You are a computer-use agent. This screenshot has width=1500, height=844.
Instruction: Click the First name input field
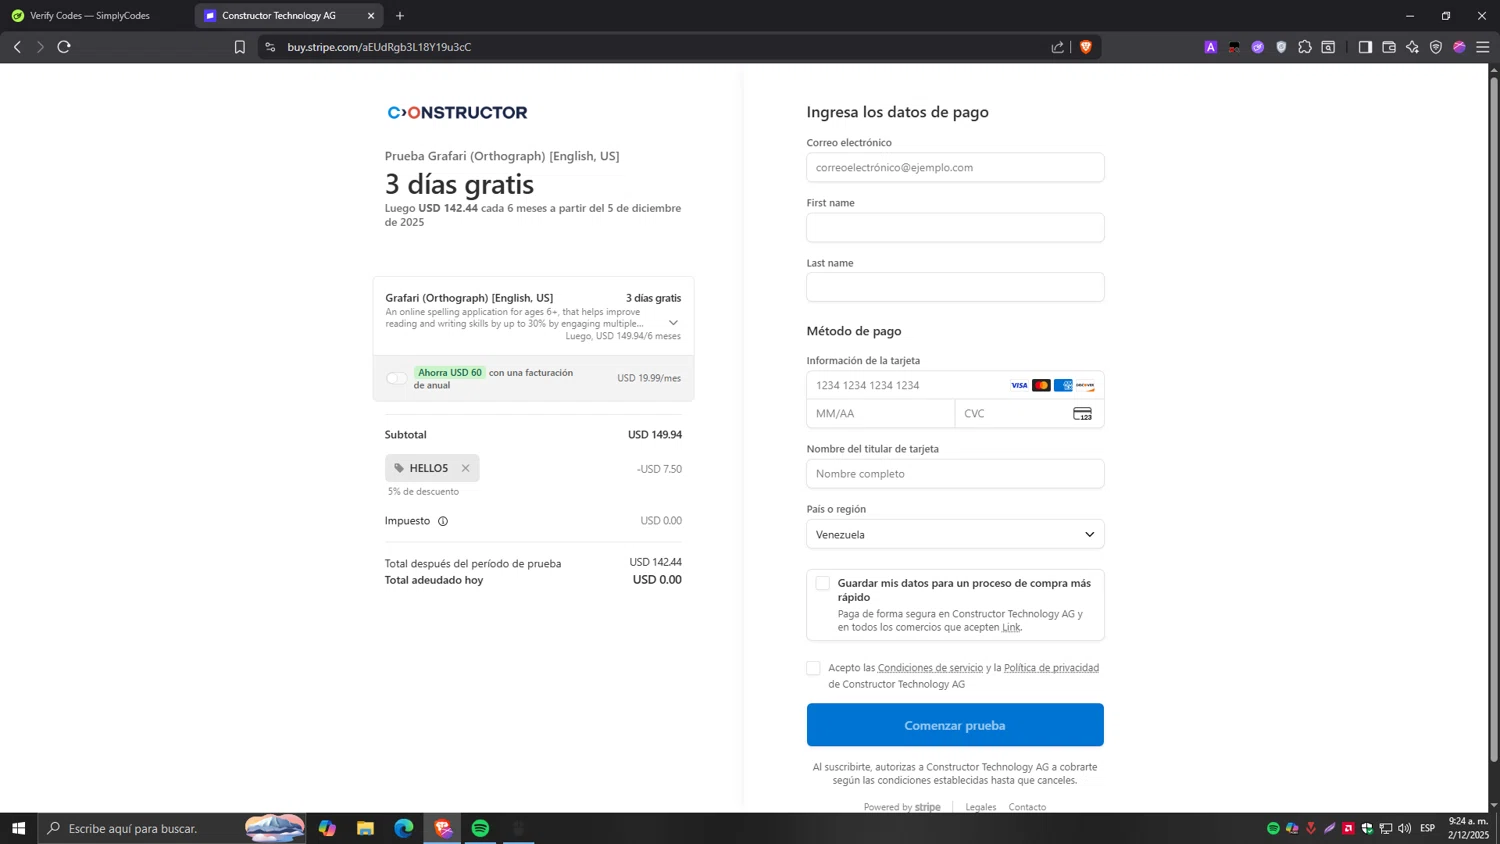point(955,227)
